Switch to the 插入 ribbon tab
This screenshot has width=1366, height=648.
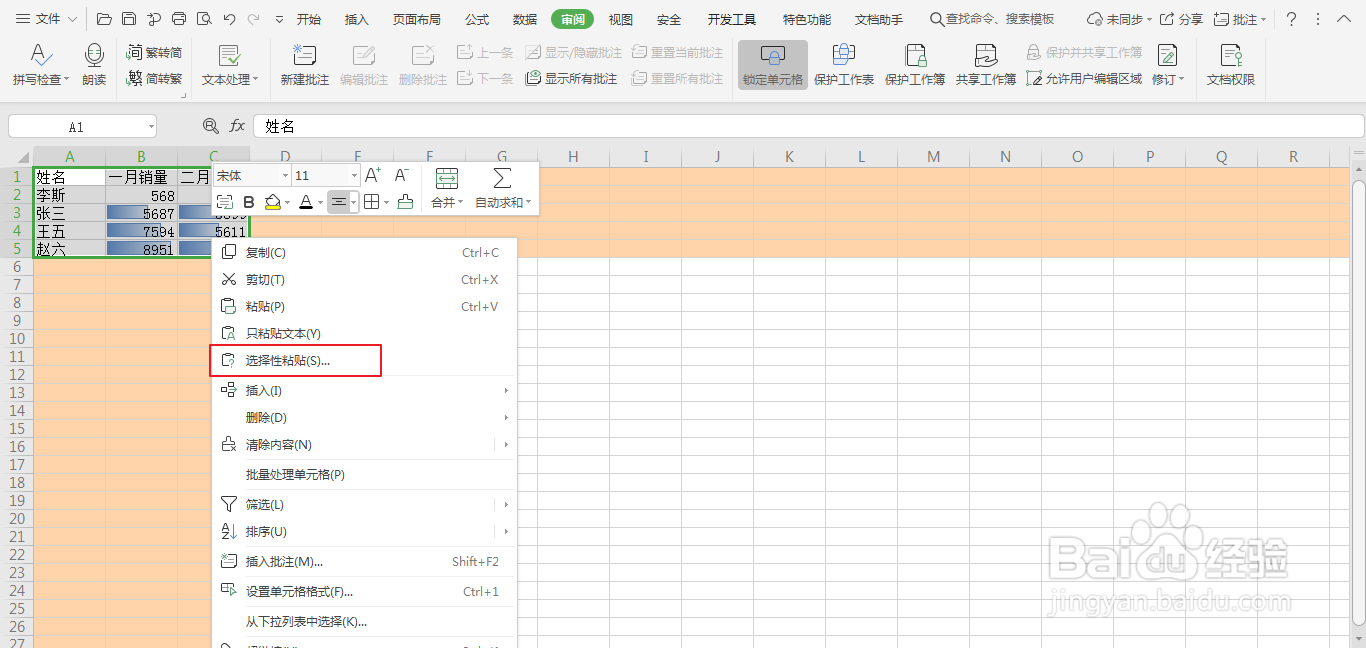[x=357, y=19]
